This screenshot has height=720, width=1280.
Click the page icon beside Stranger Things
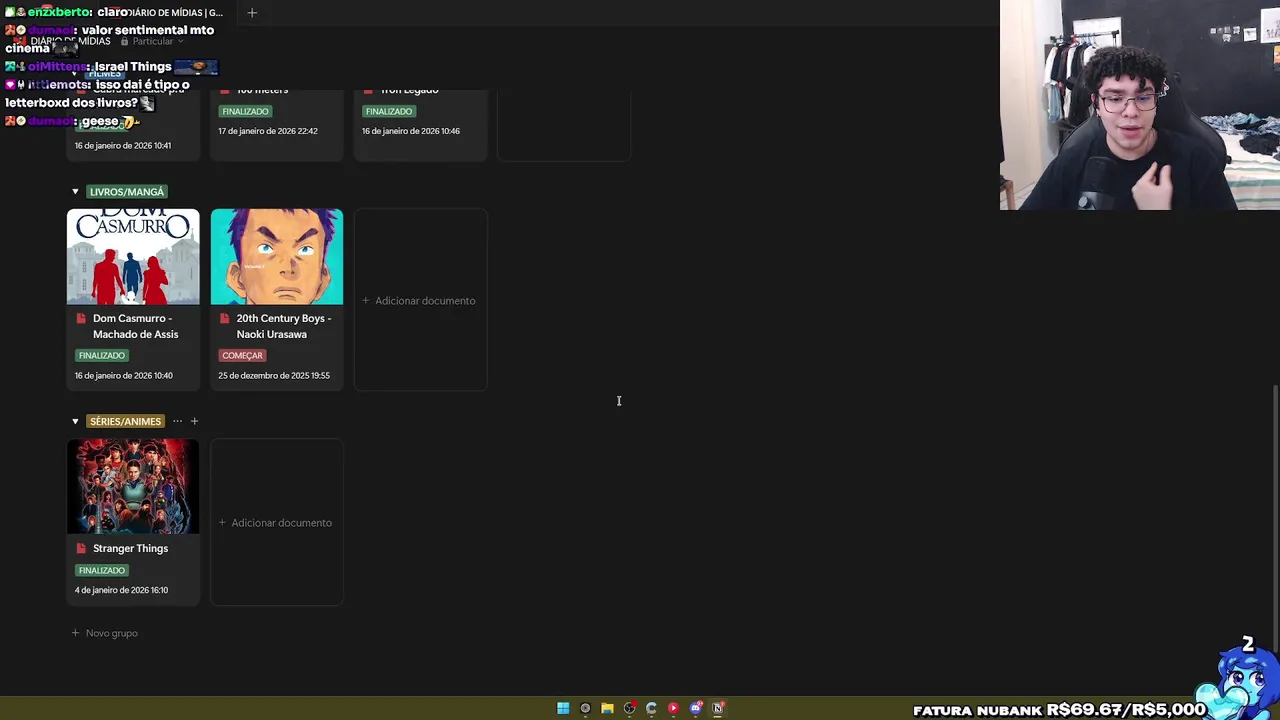(x=82, y=548)
